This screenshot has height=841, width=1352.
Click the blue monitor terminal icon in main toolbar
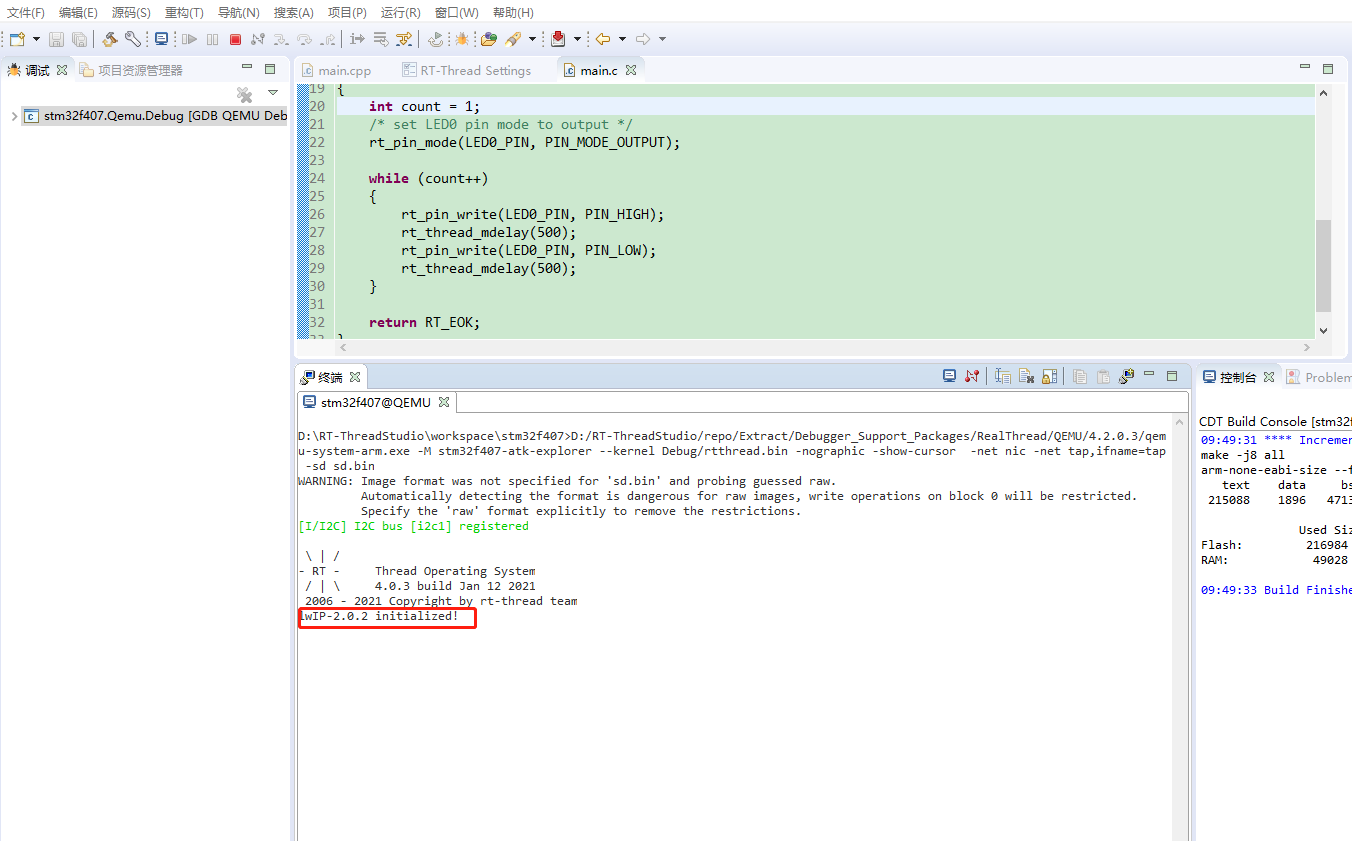click(x=161, y=39)
